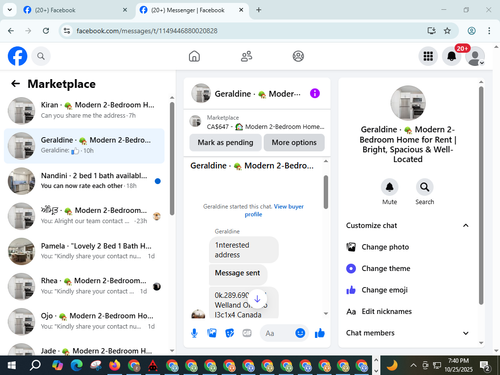This screenshot has height=375, width=500.
Task: Open Geraldine's conversation in list
Action: (x=84, y=146)
